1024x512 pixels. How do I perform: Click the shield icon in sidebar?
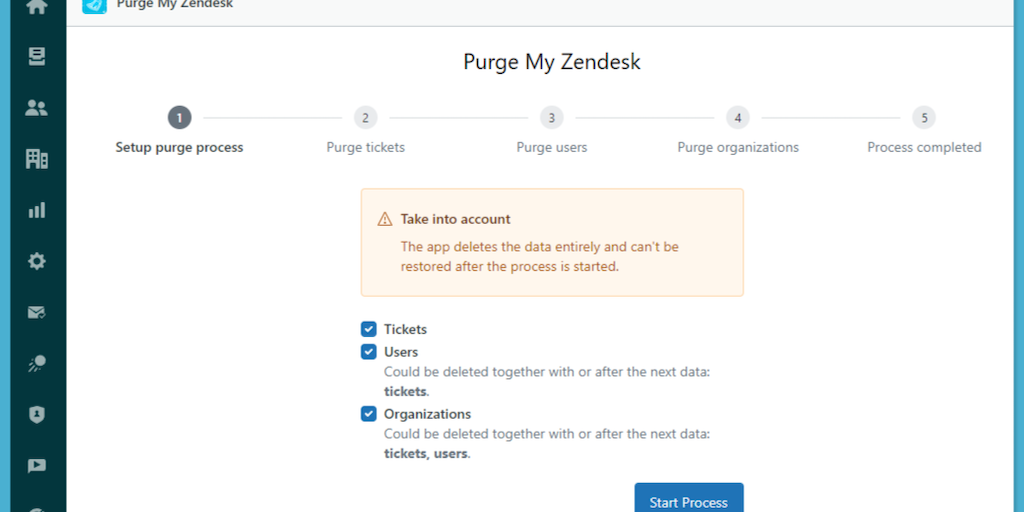37,414
